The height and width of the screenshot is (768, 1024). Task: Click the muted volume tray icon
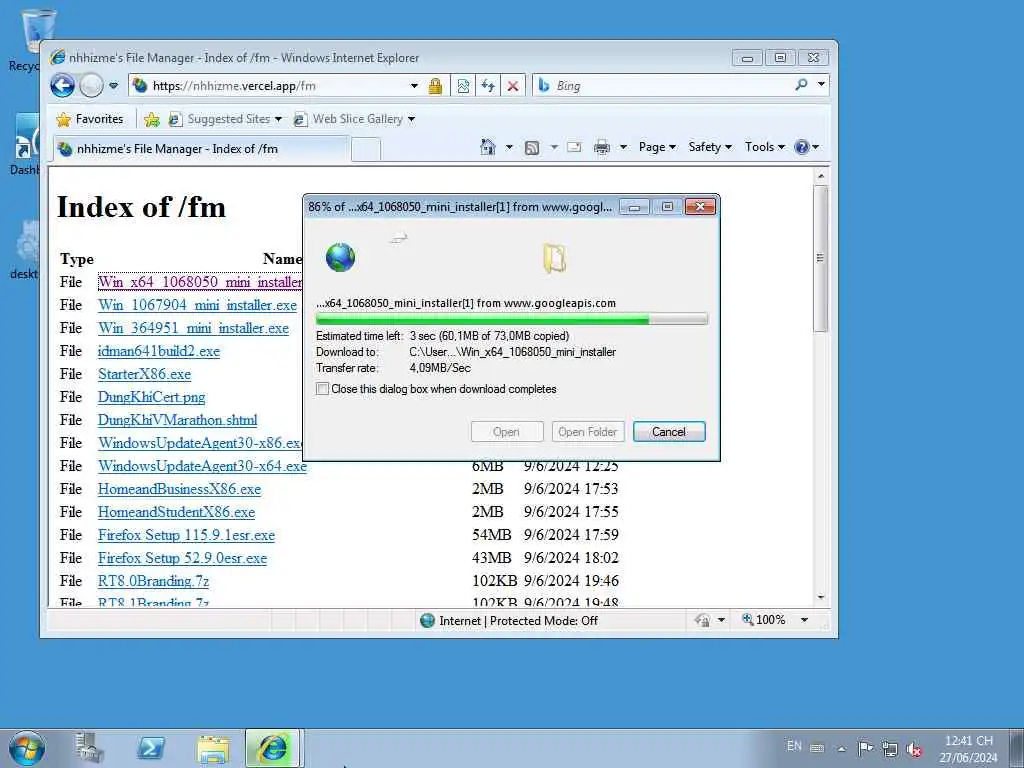914,749
